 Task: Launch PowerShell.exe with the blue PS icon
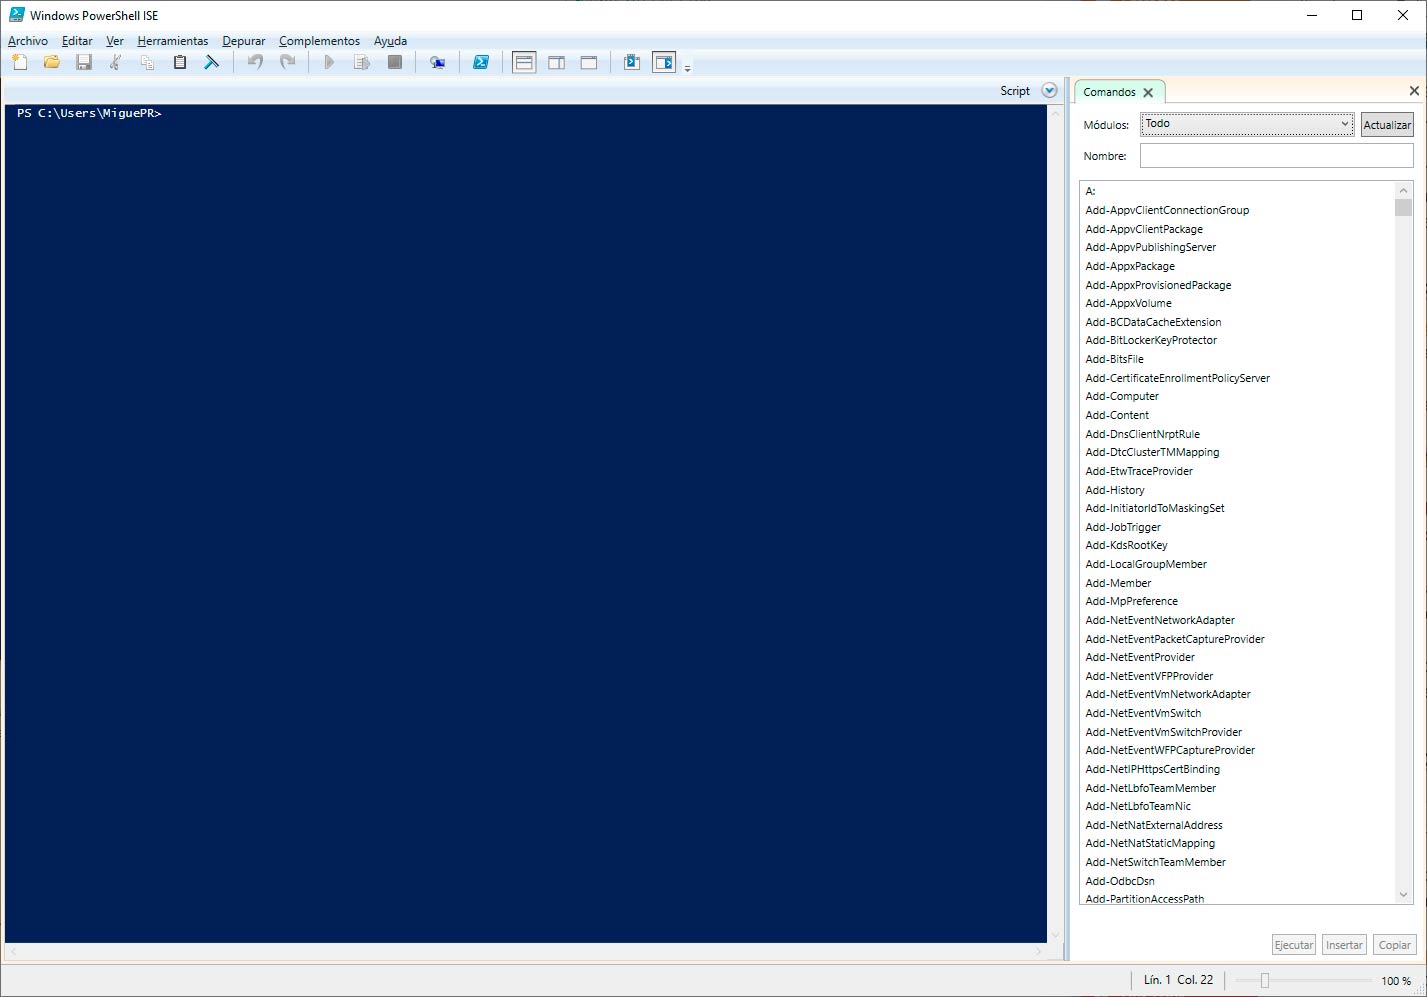point(481,62)
